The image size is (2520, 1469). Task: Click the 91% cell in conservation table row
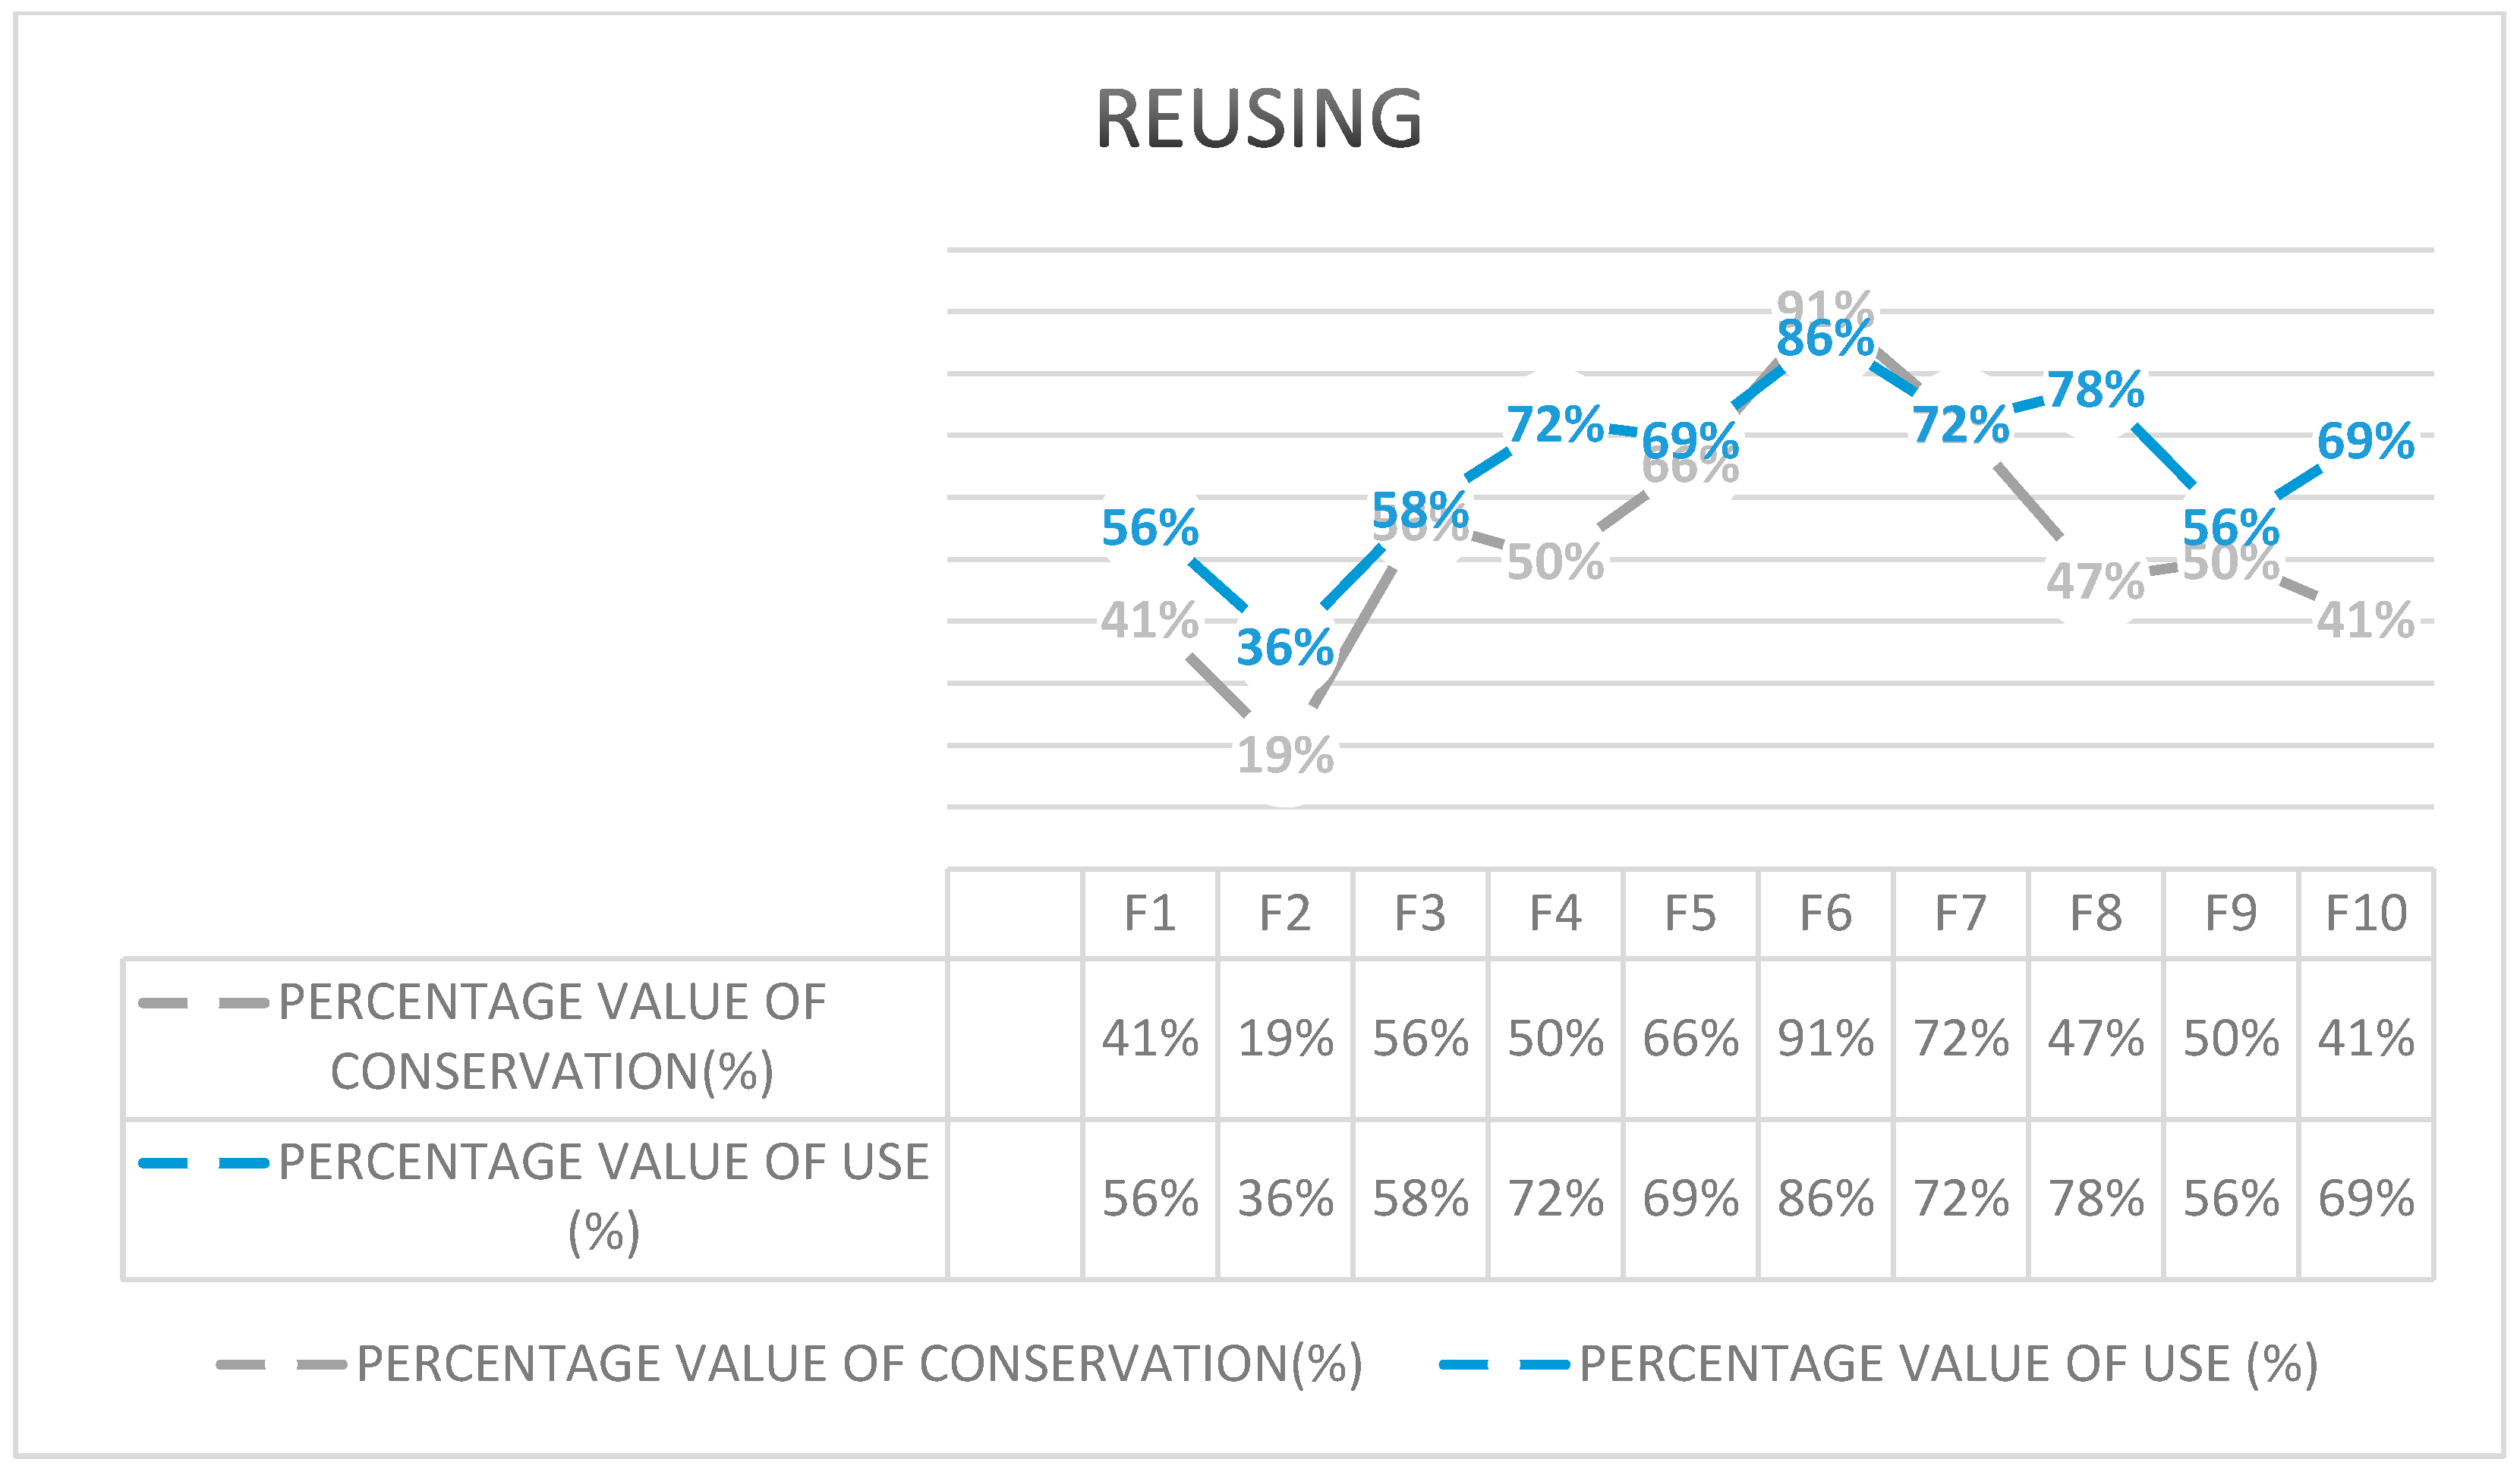(1825, 1039)
